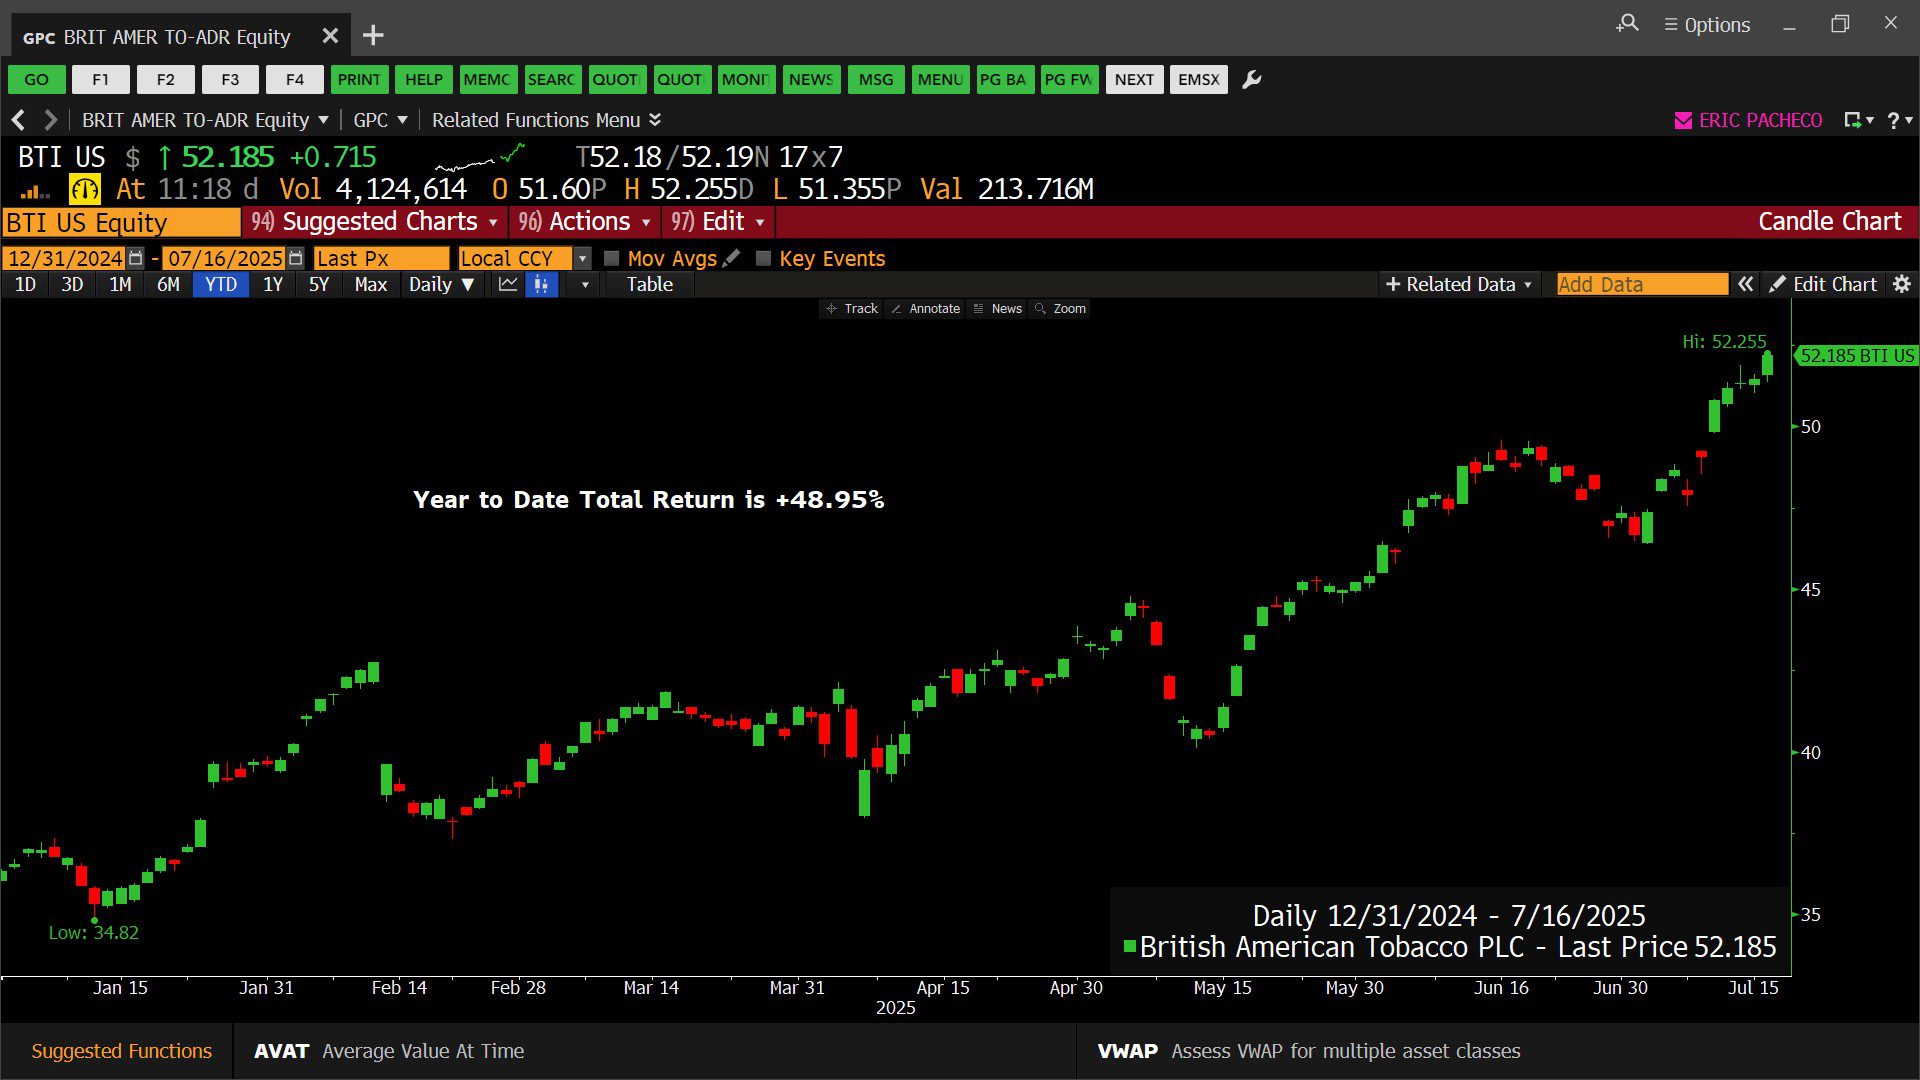Click the yellow gauge indicator icon
This screenshot has width=1920, height=1080.
tap(84, 189)
